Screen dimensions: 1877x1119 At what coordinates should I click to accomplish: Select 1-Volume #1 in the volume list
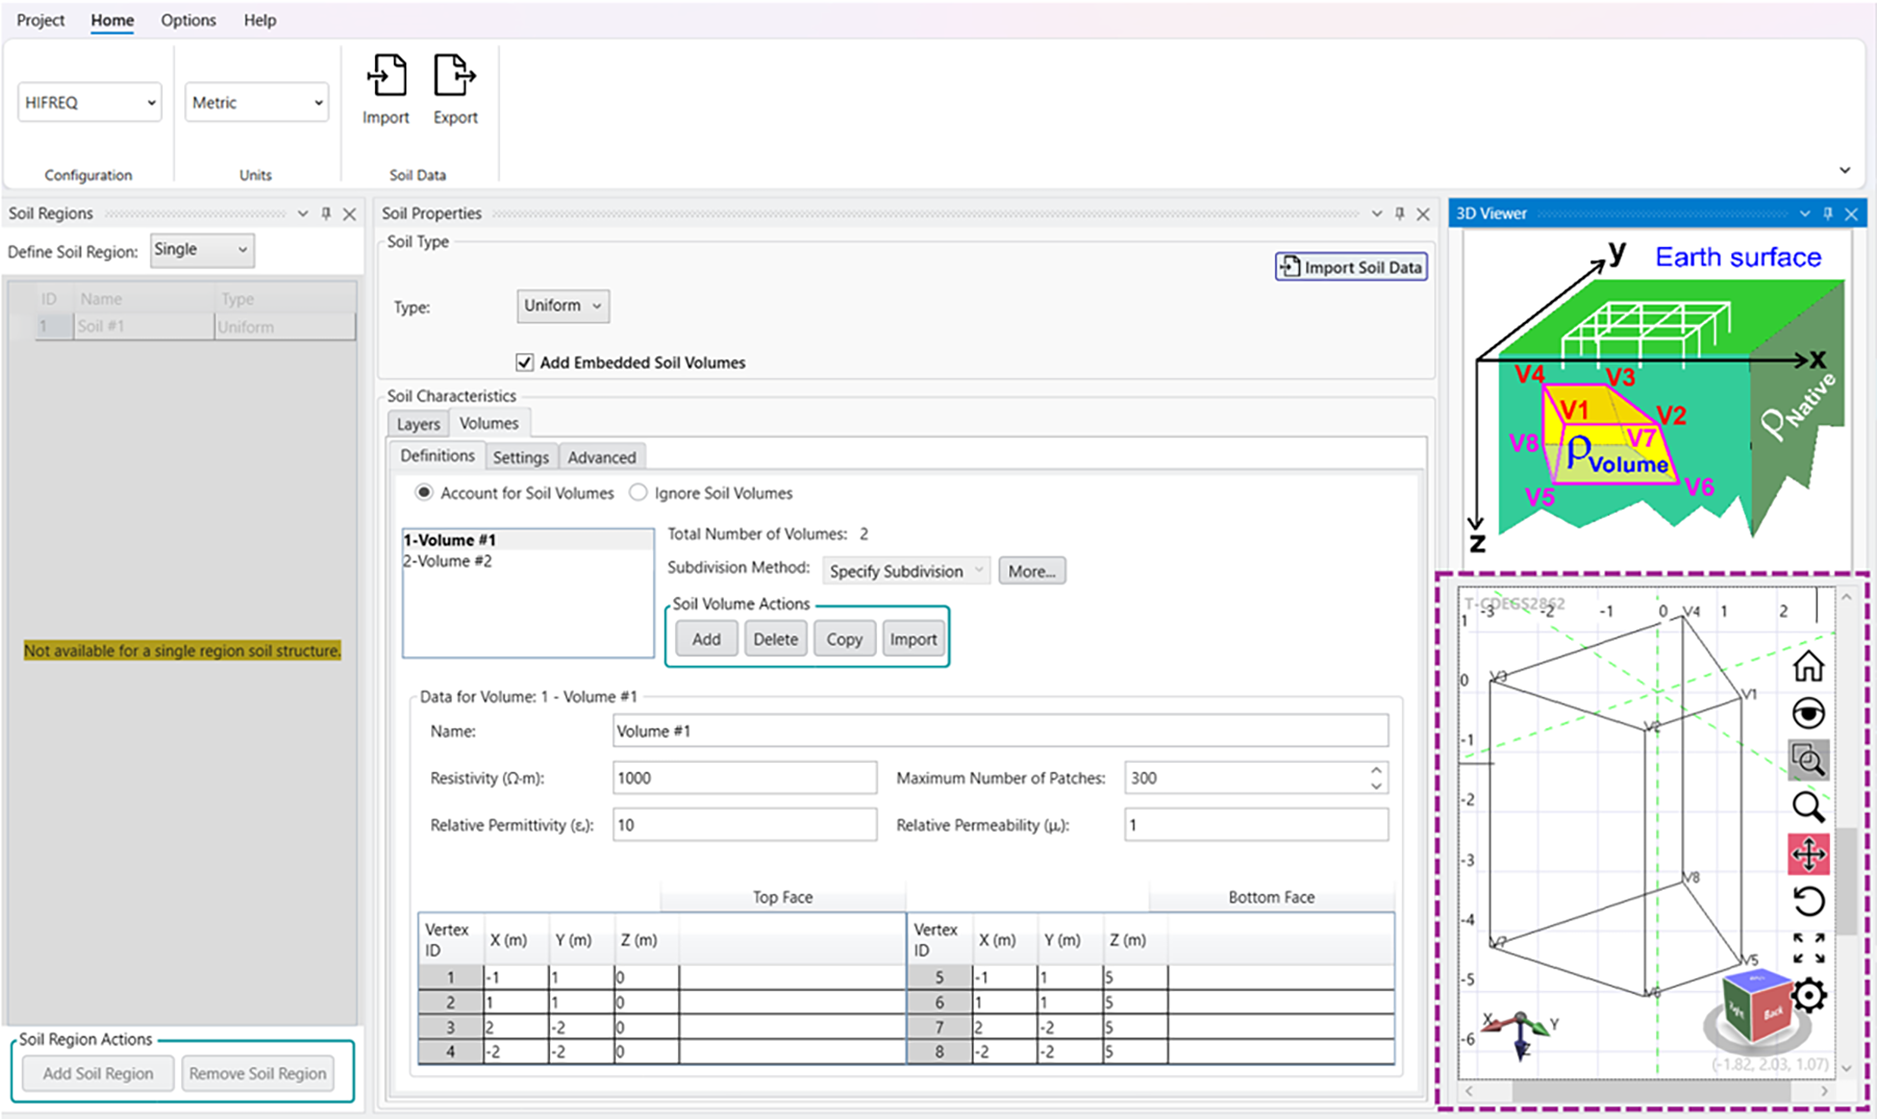click(528, 540)
